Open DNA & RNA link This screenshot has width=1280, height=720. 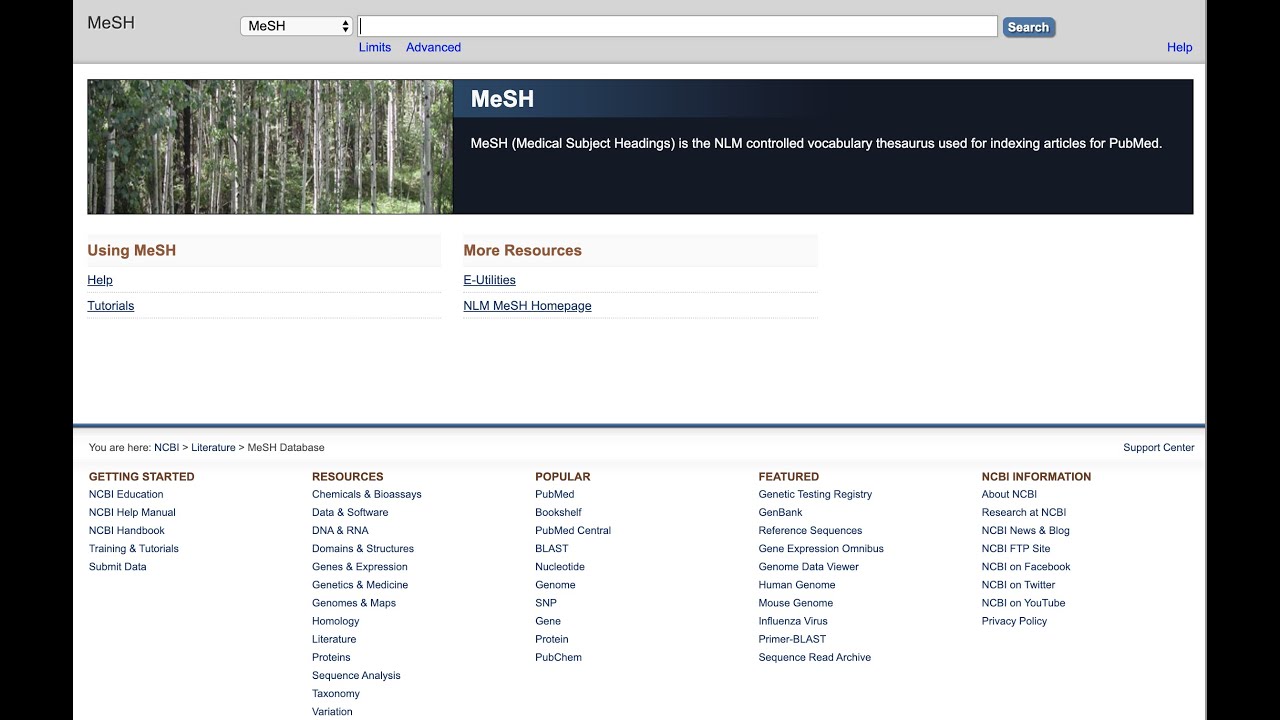click(340, 530)
